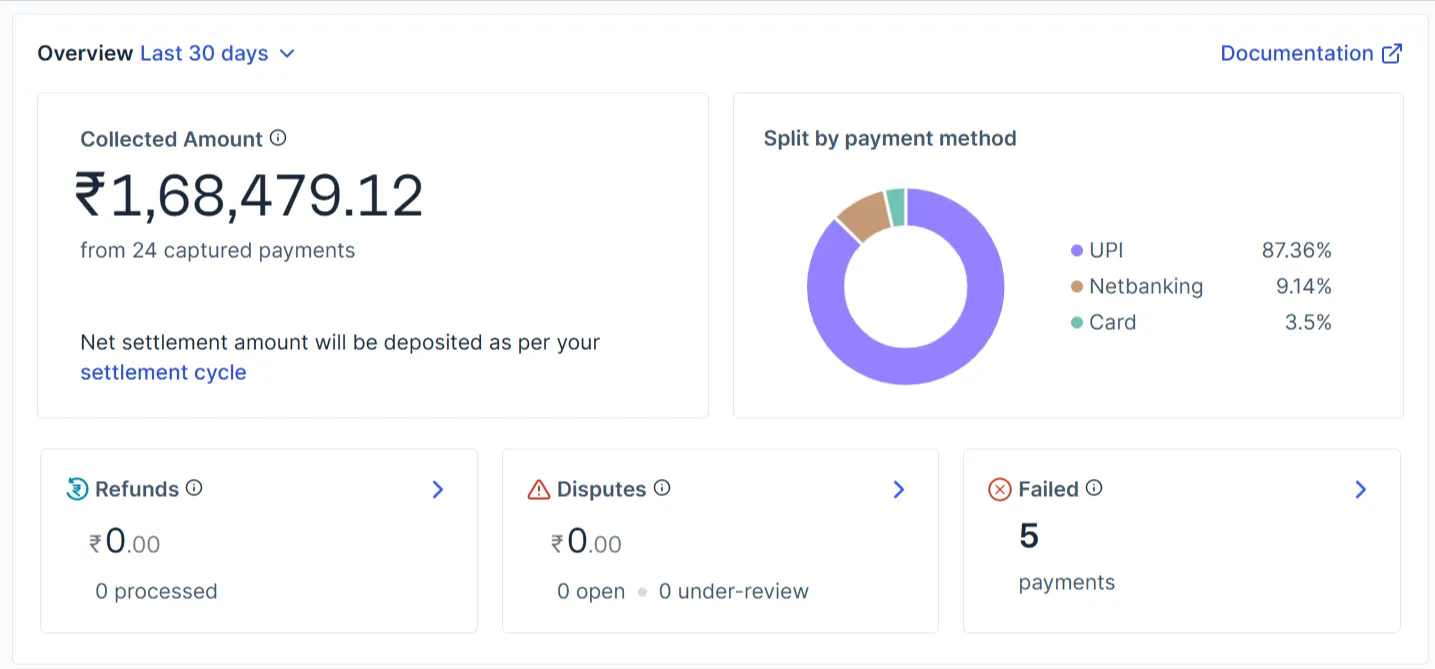The height and width of the screenshot is (669, 1435).
Task: Click the Disputes warning triangle icon
Action: click(x=539, y=489)
